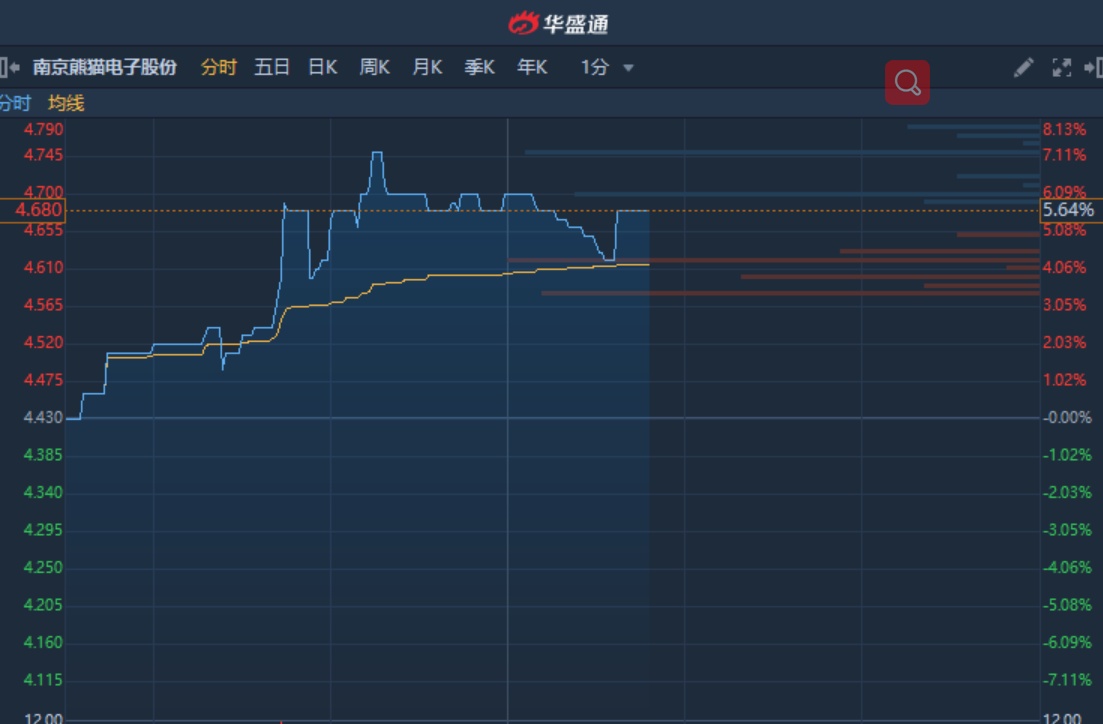Toggle the 均线 average line legend
The image size is (1103, 724).
coord(66,103)
